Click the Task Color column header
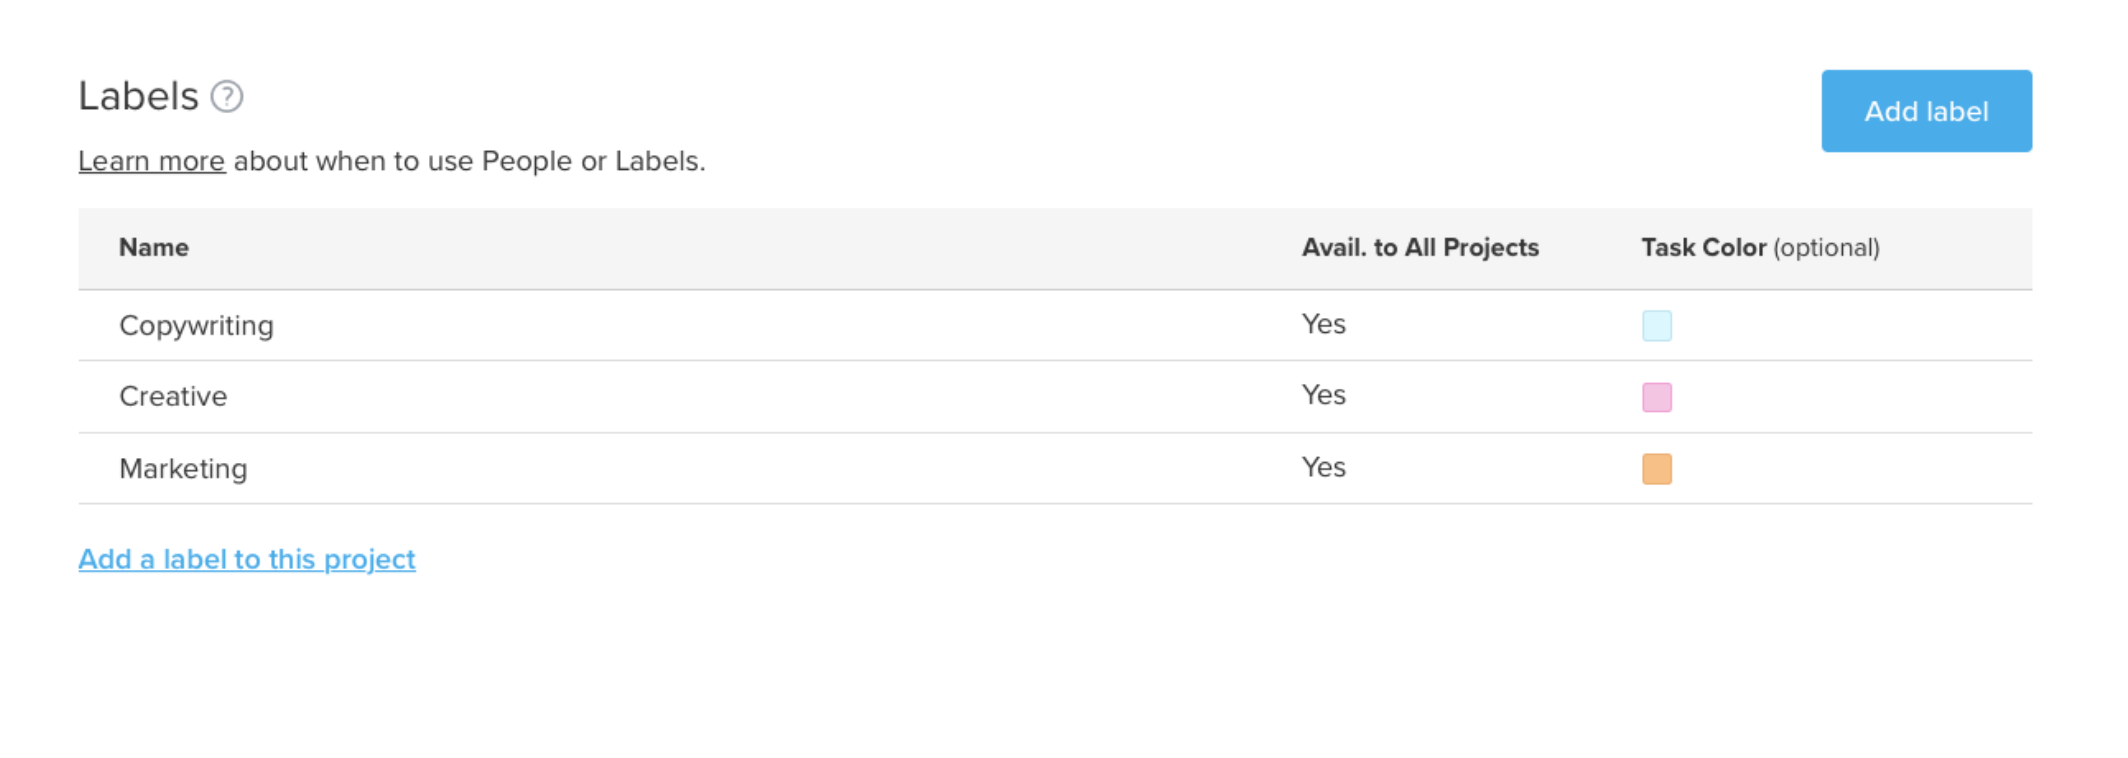Screen dimensions: 2128x758 click(1759, 248)
